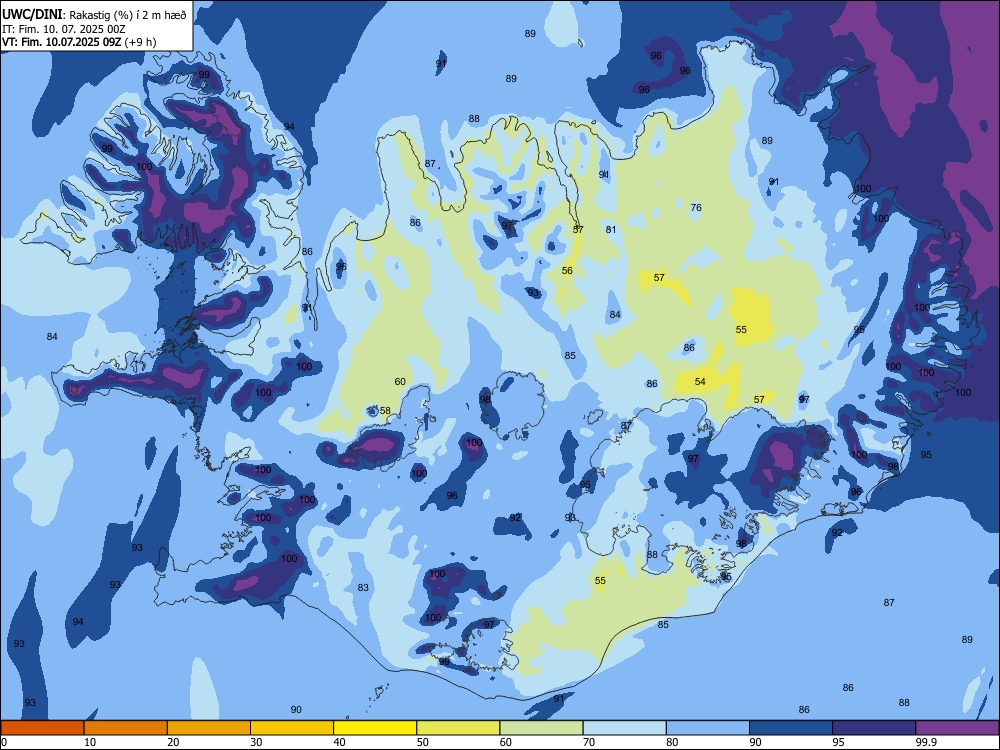Screen dimensions: 1000x750
Task: Click the dark orange 0–10 legend swatch
Action: click(42, 728)
